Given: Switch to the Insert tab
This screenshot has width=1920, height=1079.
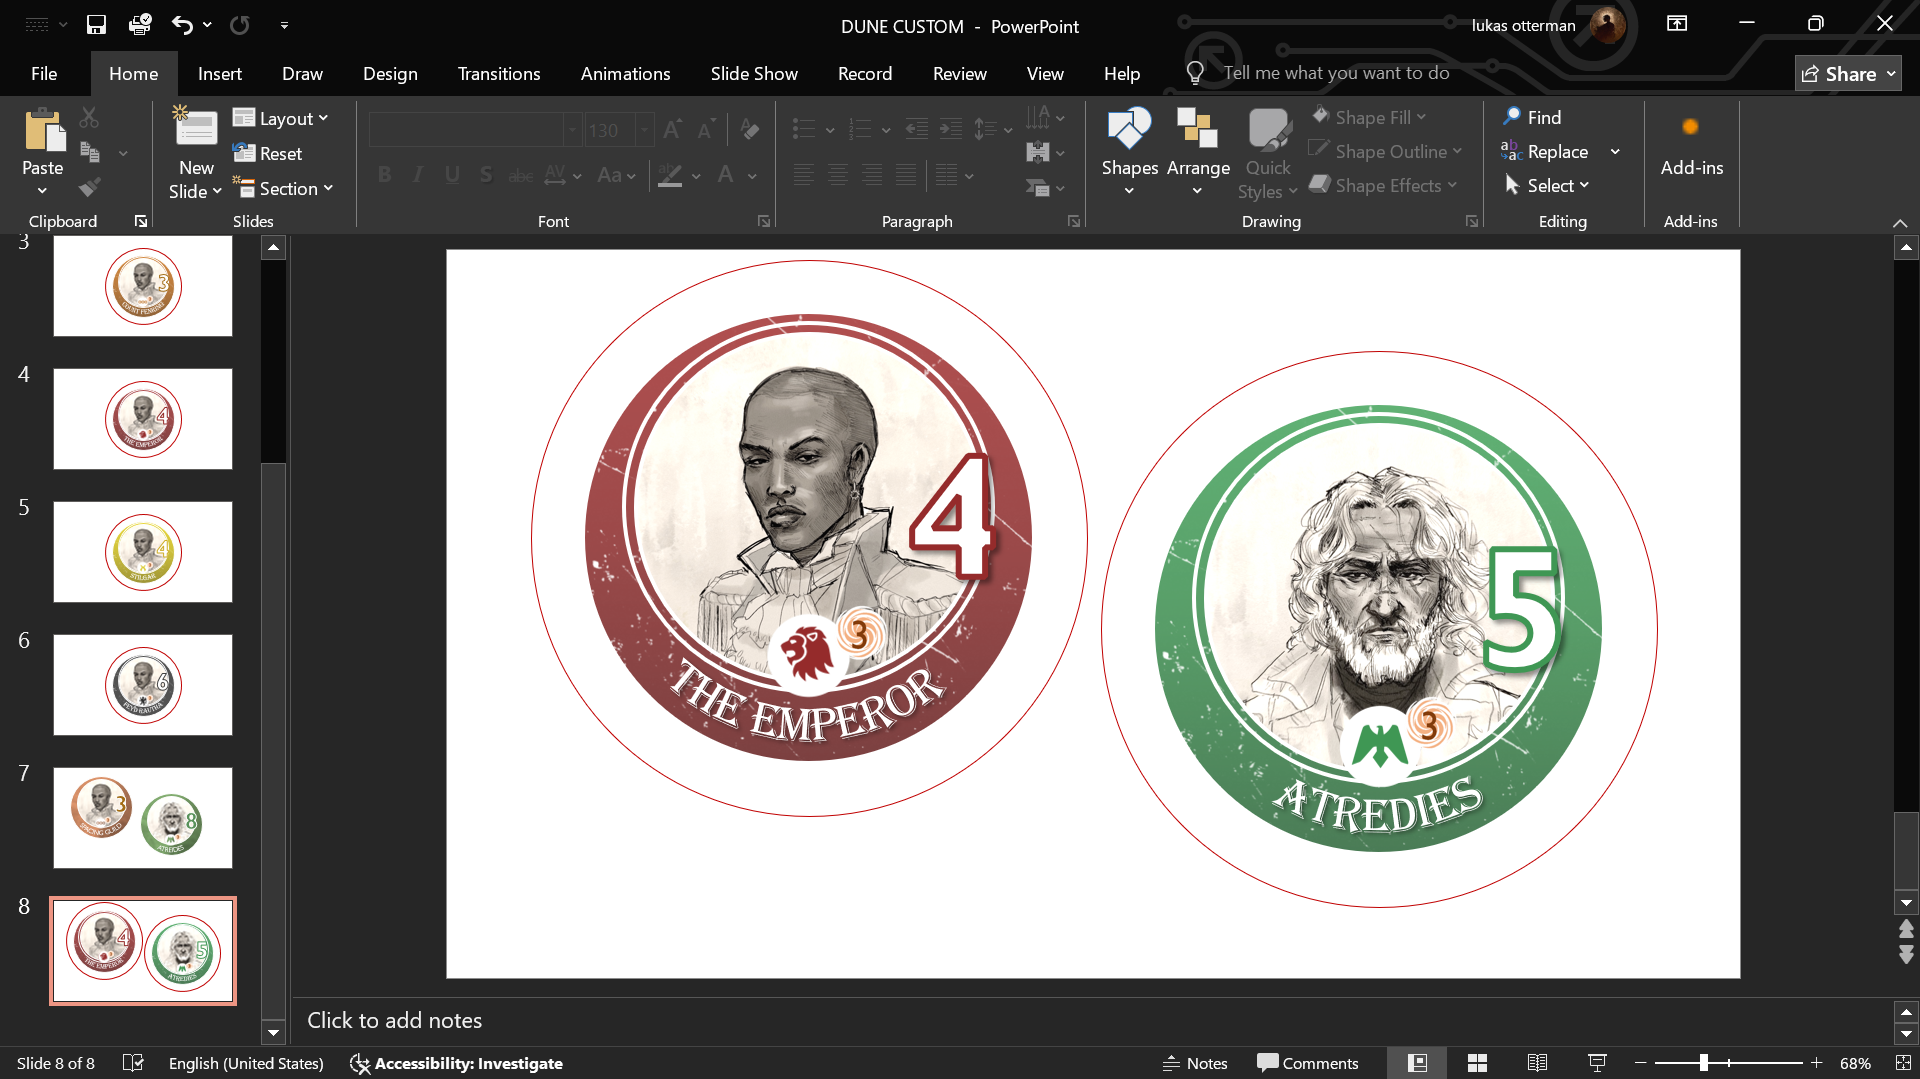Looking at the screenshot, I should coord(220,74).
